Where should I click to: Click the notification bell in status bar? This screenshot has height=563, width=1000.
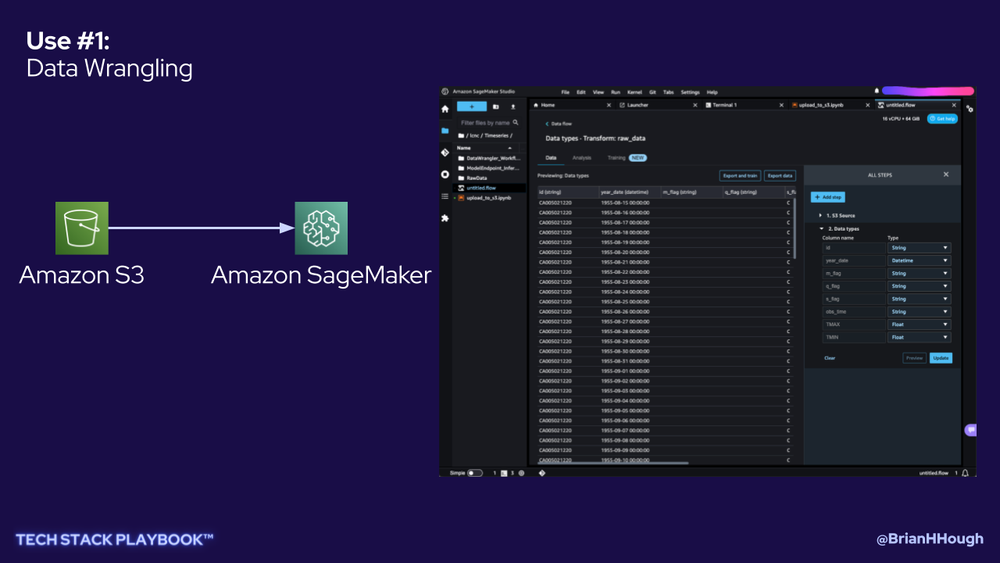click(965, 473)
